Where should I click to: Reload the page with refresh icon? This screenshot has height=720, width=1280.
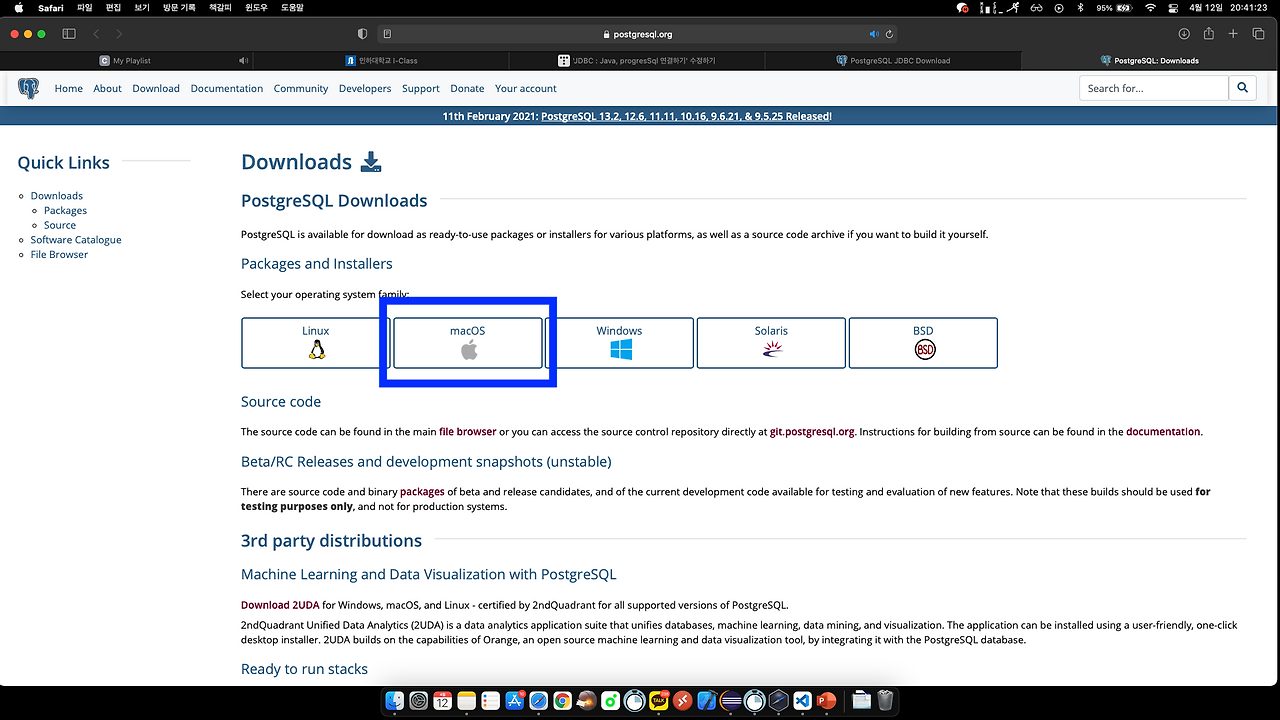pos(890,34)
